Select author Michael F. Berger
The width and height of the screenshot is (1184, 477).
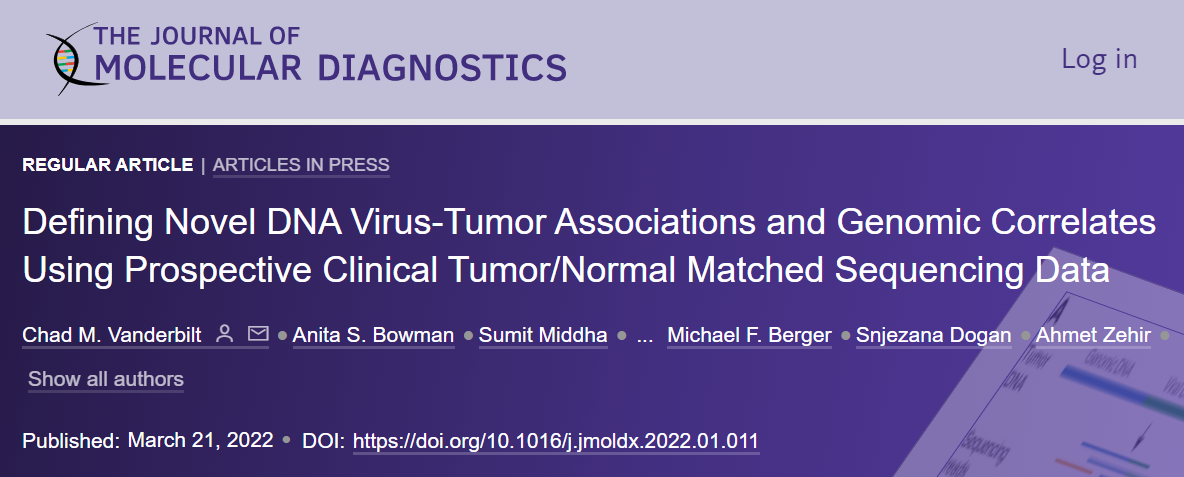pyautogui.click(x=749, y=335)
